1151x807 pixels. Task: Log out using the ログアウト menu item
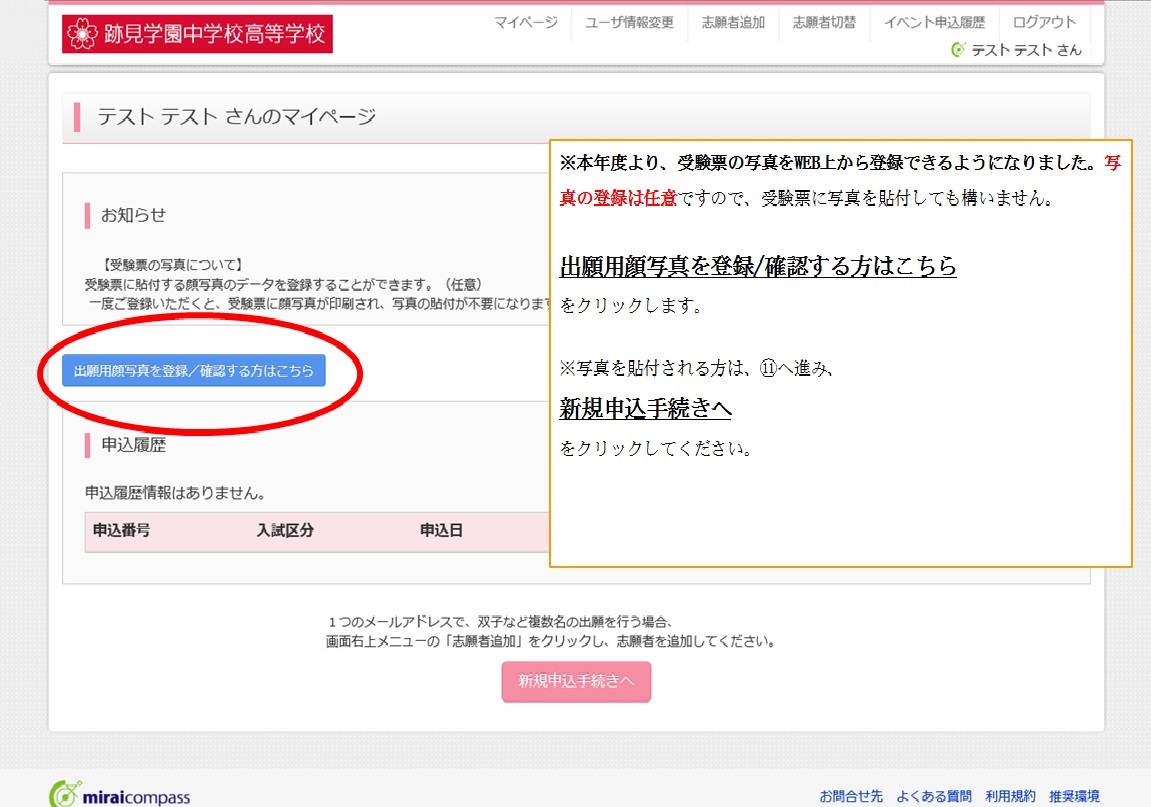tap(1044, 23)
